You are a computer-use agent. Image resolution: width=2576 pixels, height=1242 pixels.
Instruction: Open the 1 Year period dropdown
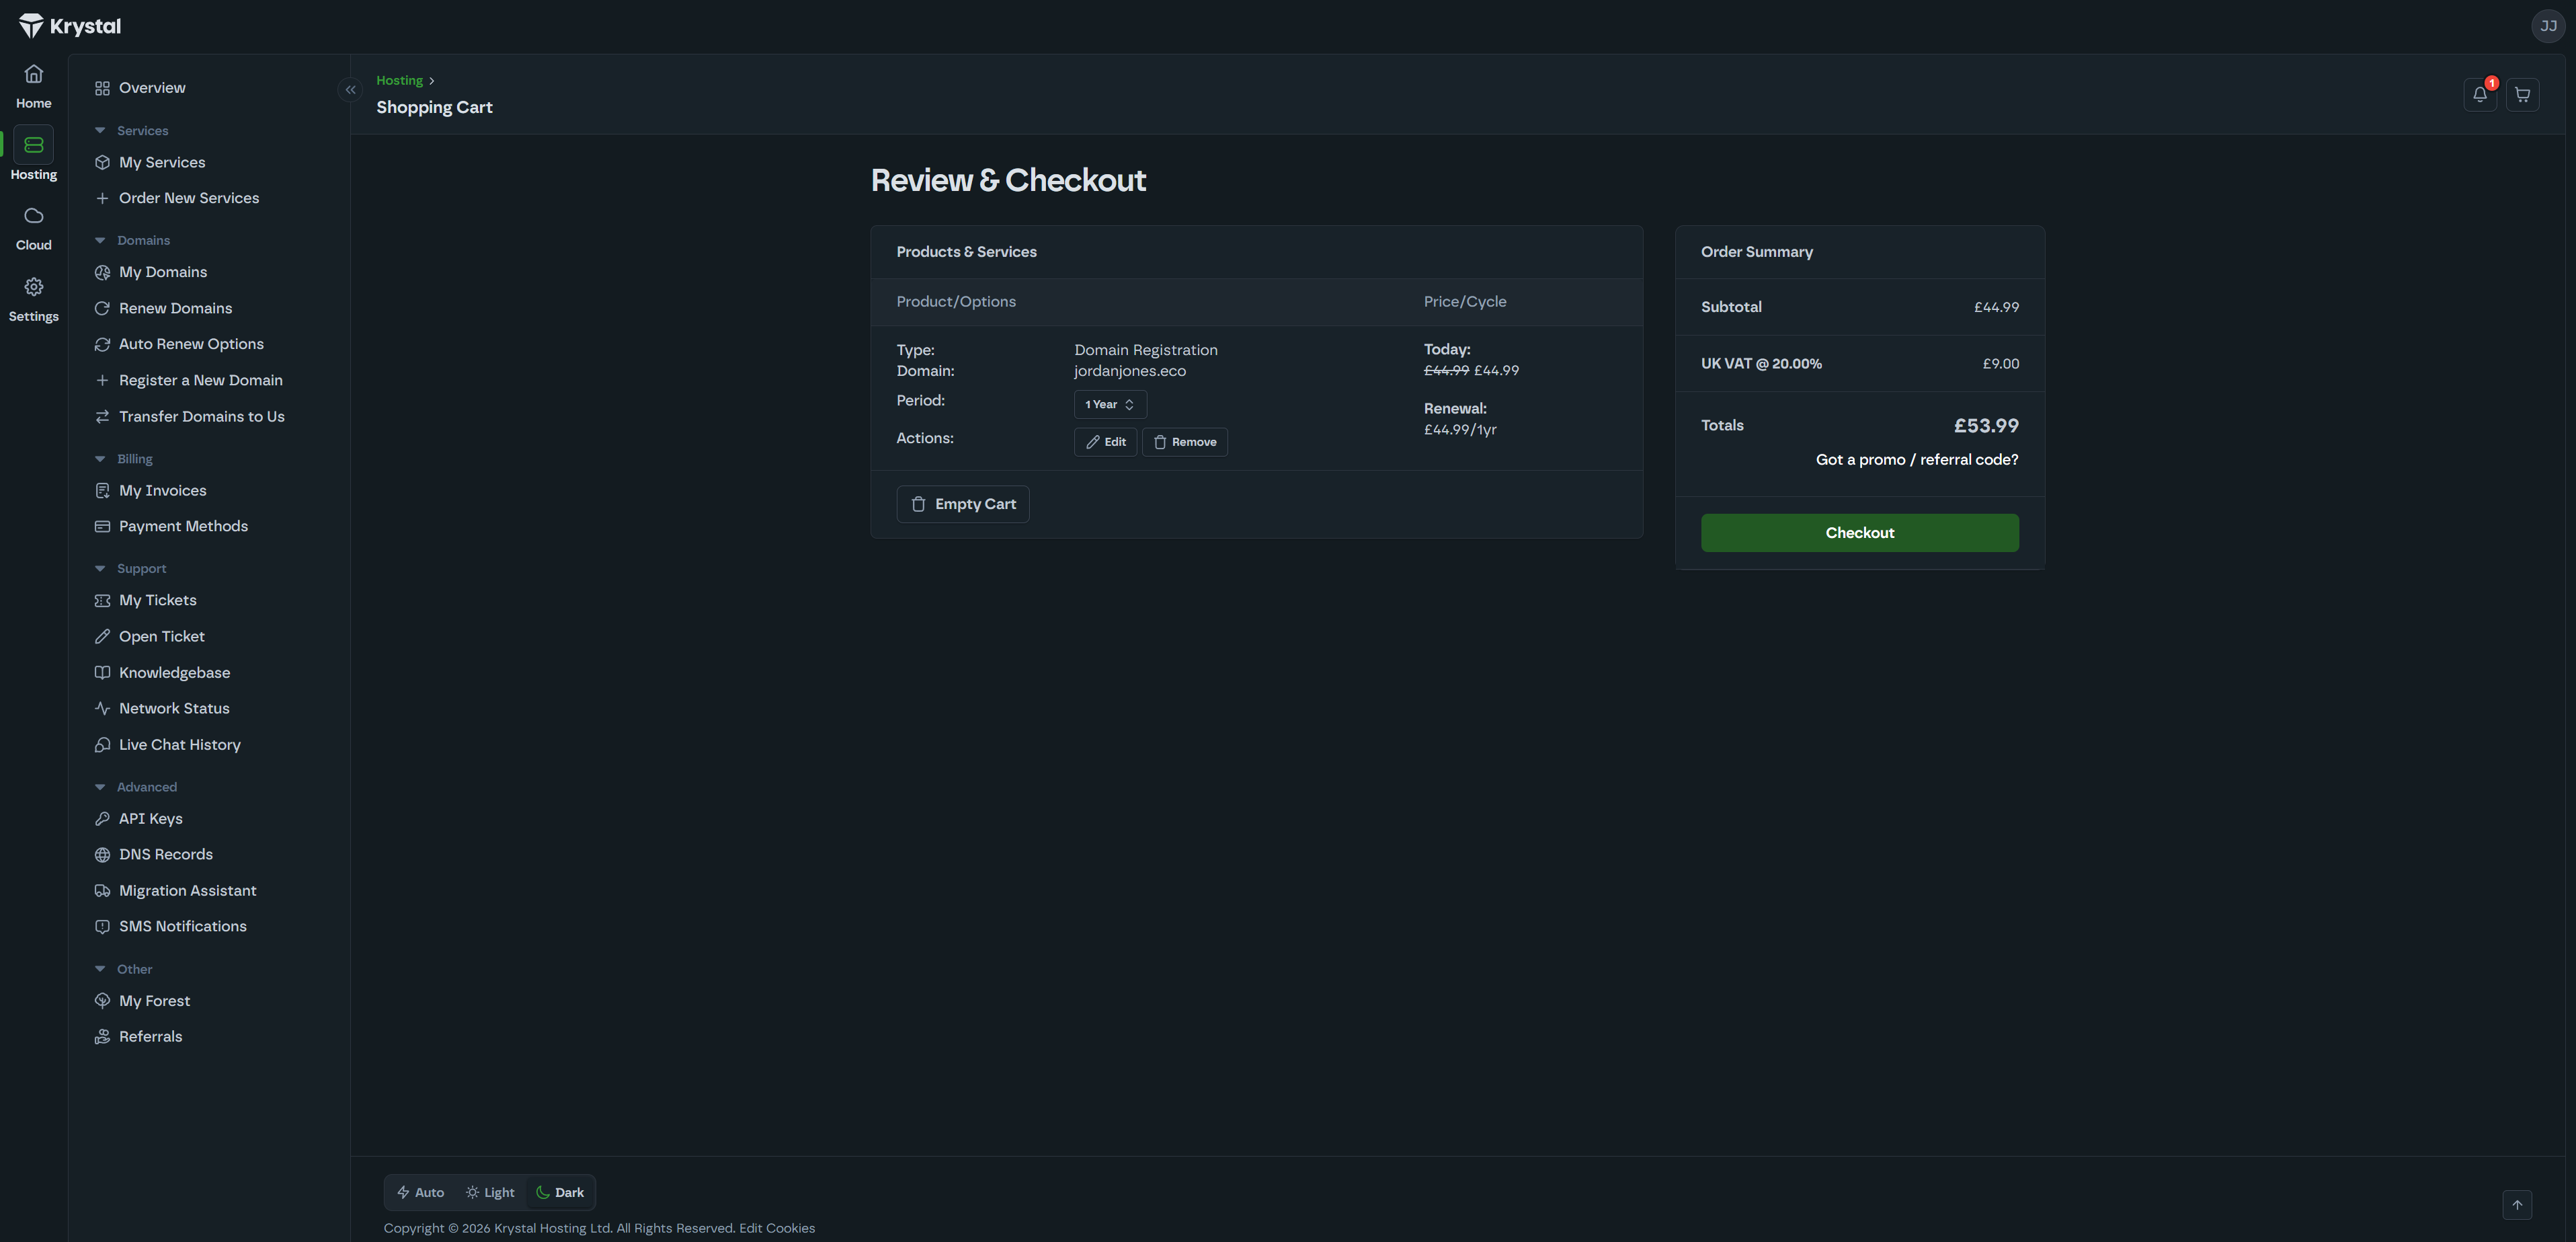(x=1109, y=404)
